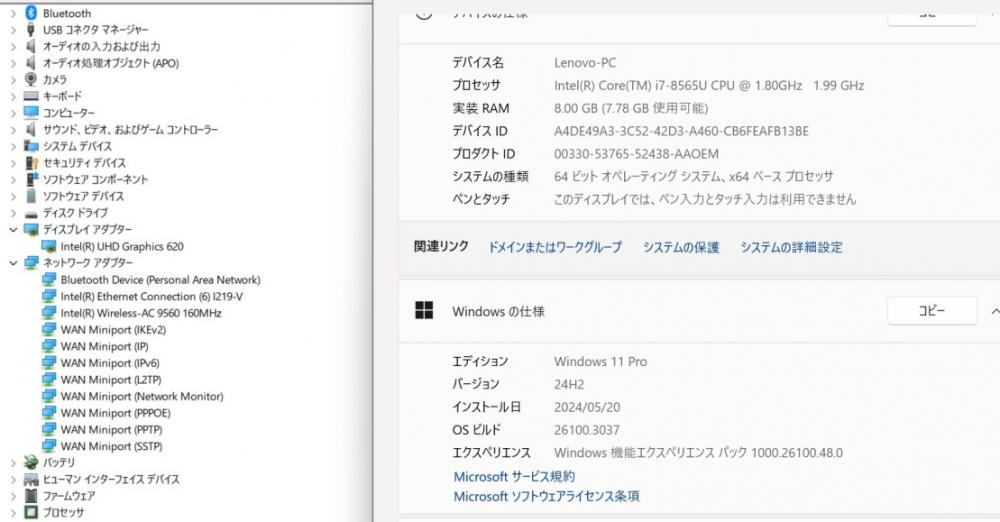Viewport: 1000px width, 522px height.
Task: Collapse the Windows の仕様 section chevron
Action: (995, 311)
